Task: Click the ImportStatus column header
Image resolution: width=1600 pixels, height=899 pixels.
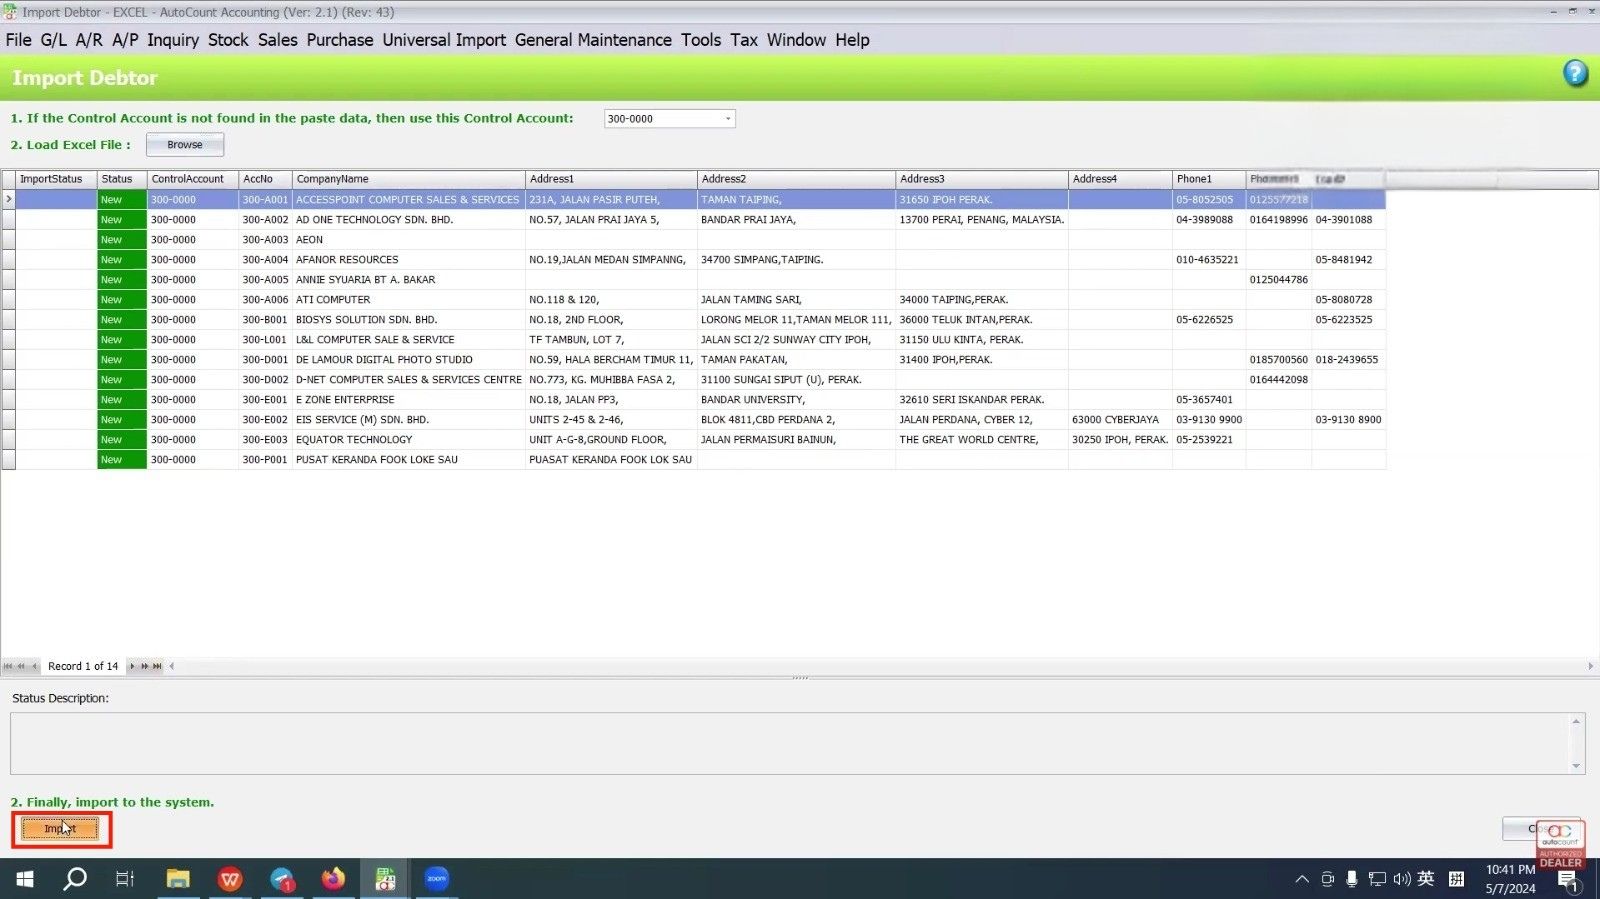Action: [x=56, y=179]
